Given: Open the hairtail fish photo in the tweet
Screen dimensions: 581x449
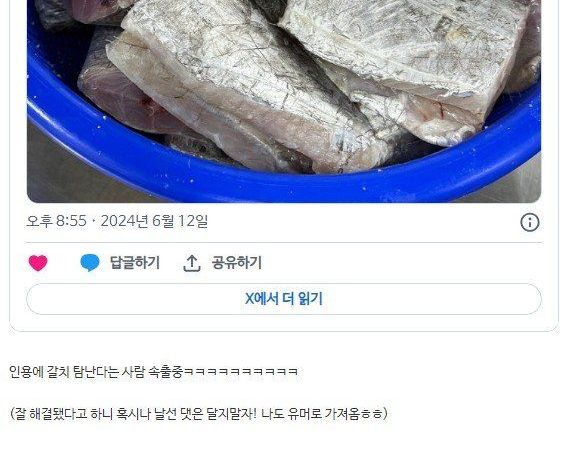Looking at the screenshot, I should (x=284, y=101).
